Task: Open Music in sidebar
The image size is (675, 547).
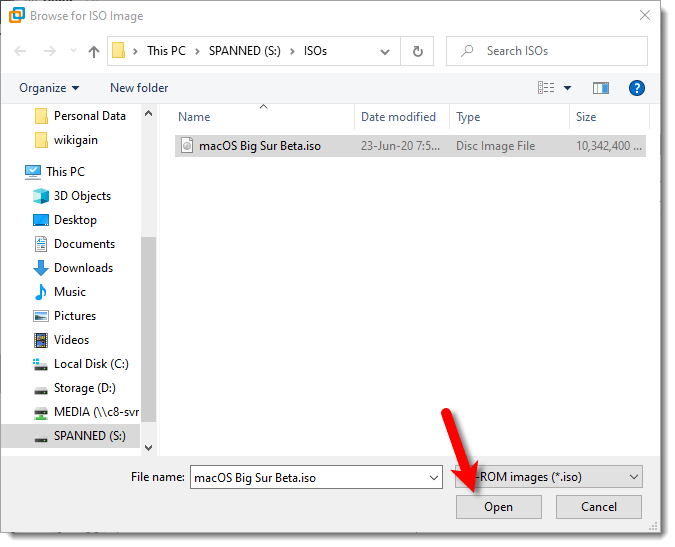Action: click(70, 292)
